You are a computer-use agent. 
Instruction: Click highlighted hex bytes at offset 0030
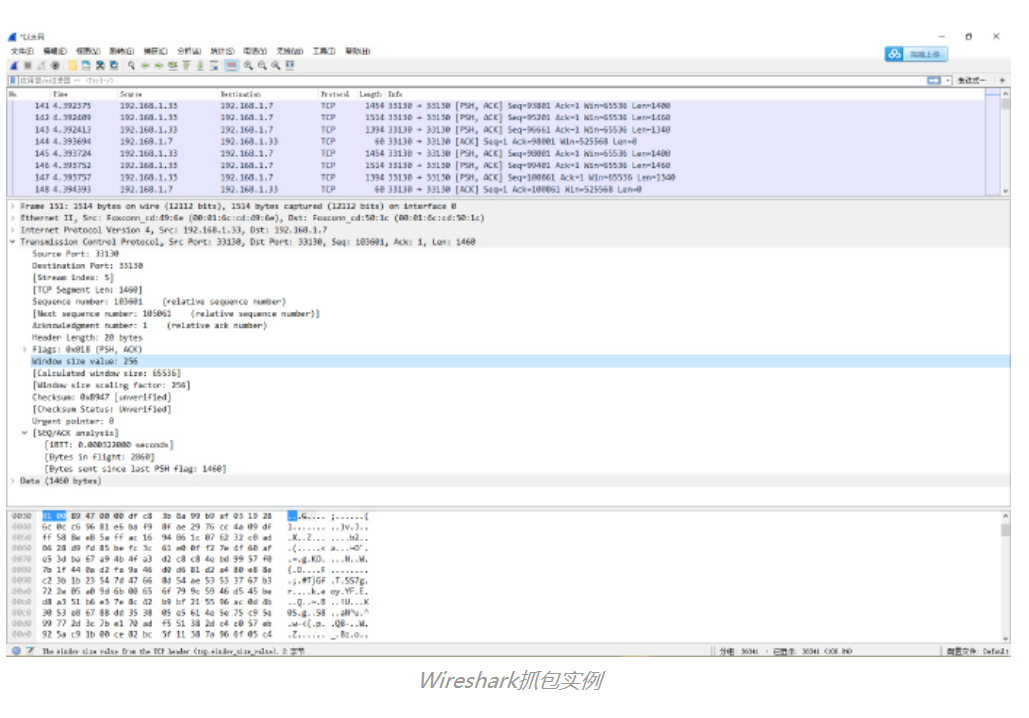tap(54, 517)
